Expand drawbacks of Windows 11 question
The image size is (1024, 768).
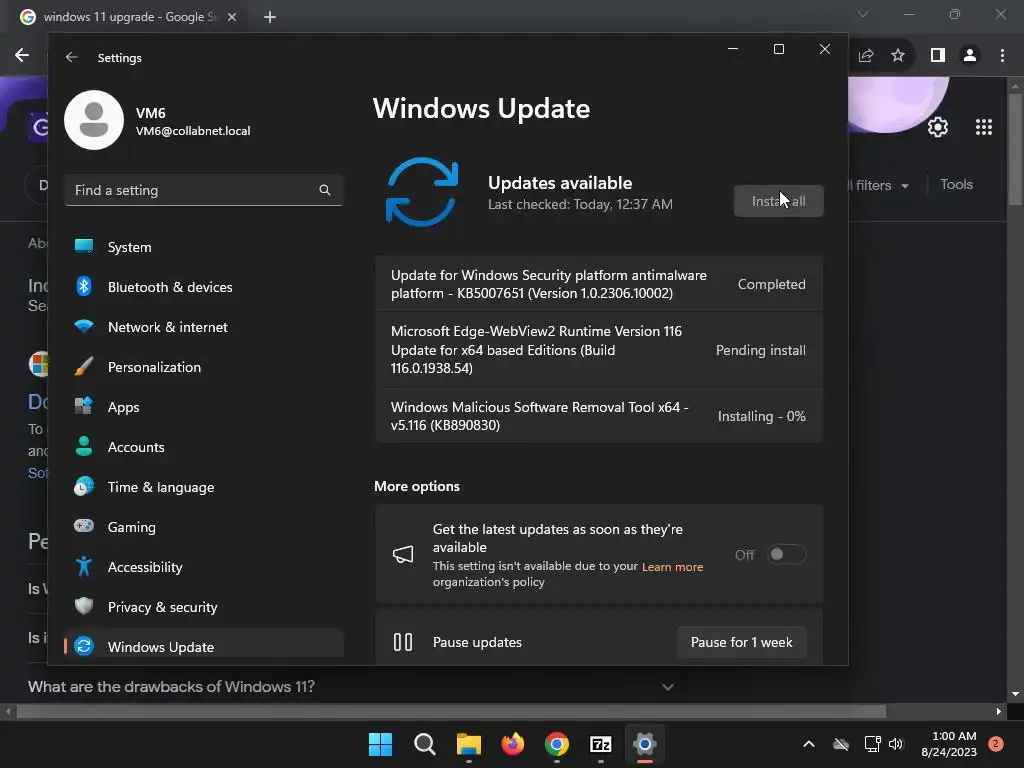pos(667,687)
